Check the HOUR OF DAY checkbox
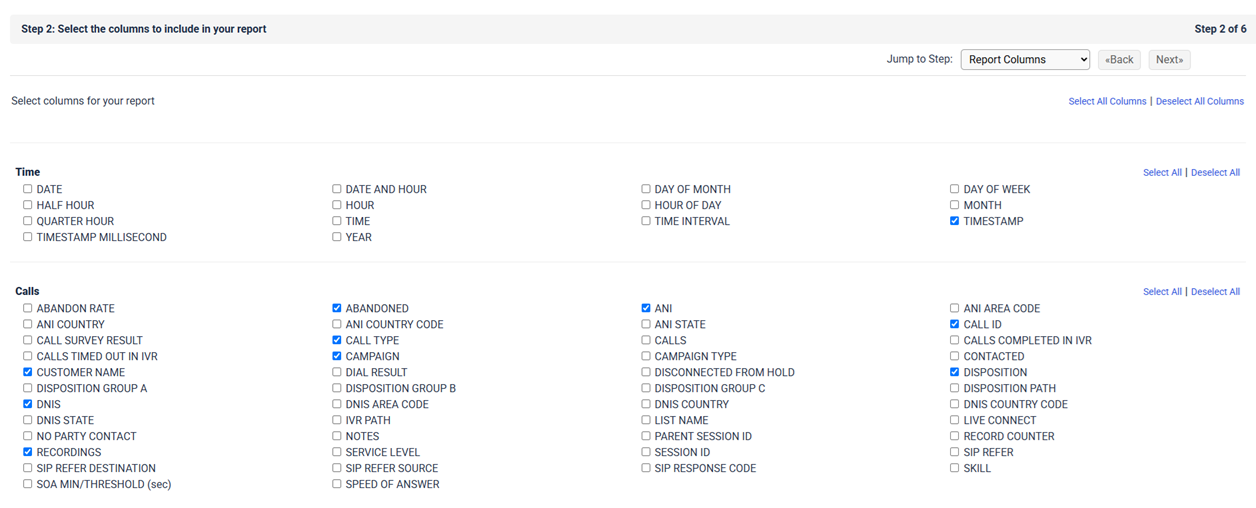The height and width of the screenshot is (508, 1256). (x=646, y=205)
